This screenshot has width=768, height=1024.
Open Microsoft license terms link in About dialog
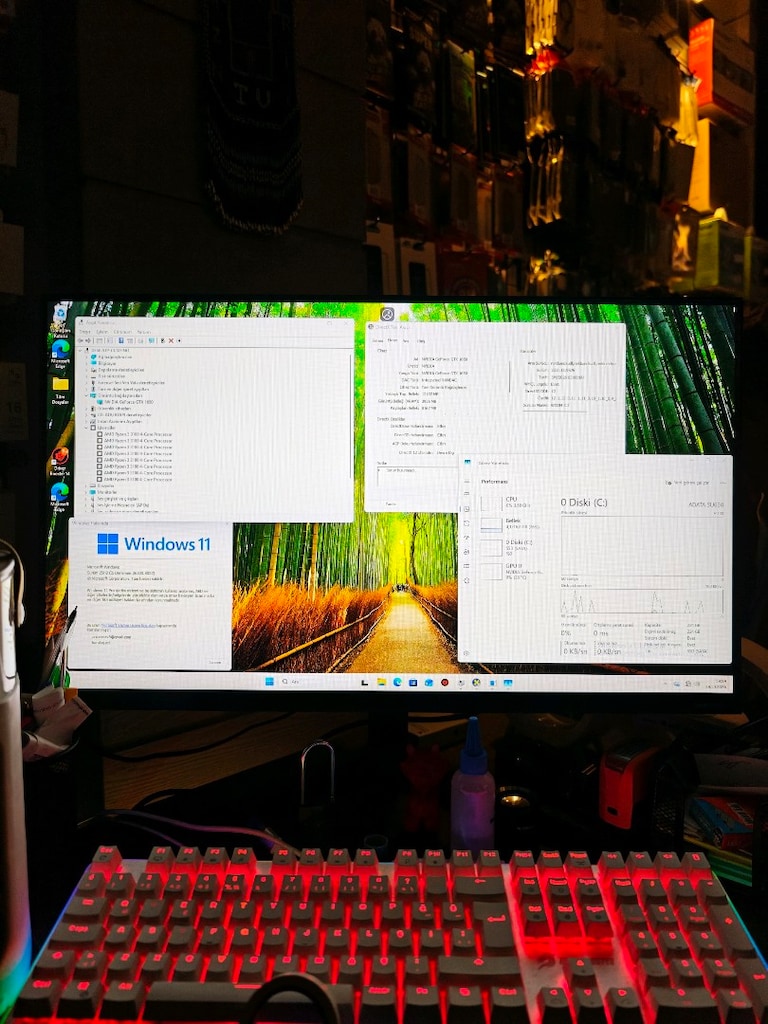[x=128, y=626]
